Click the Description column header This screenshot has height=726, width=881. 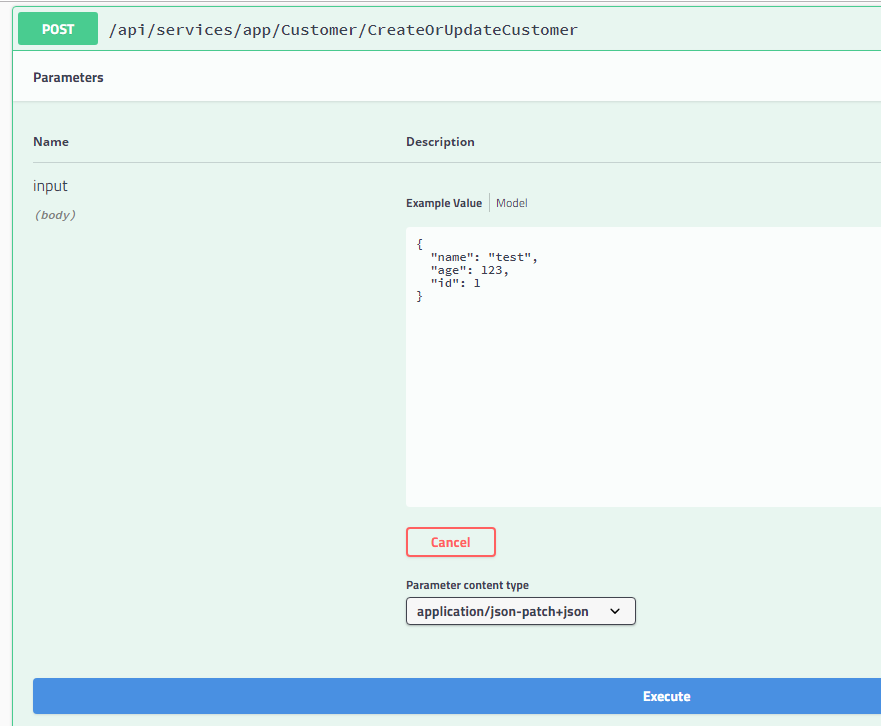pyautogui.click(x=440, y=142)
